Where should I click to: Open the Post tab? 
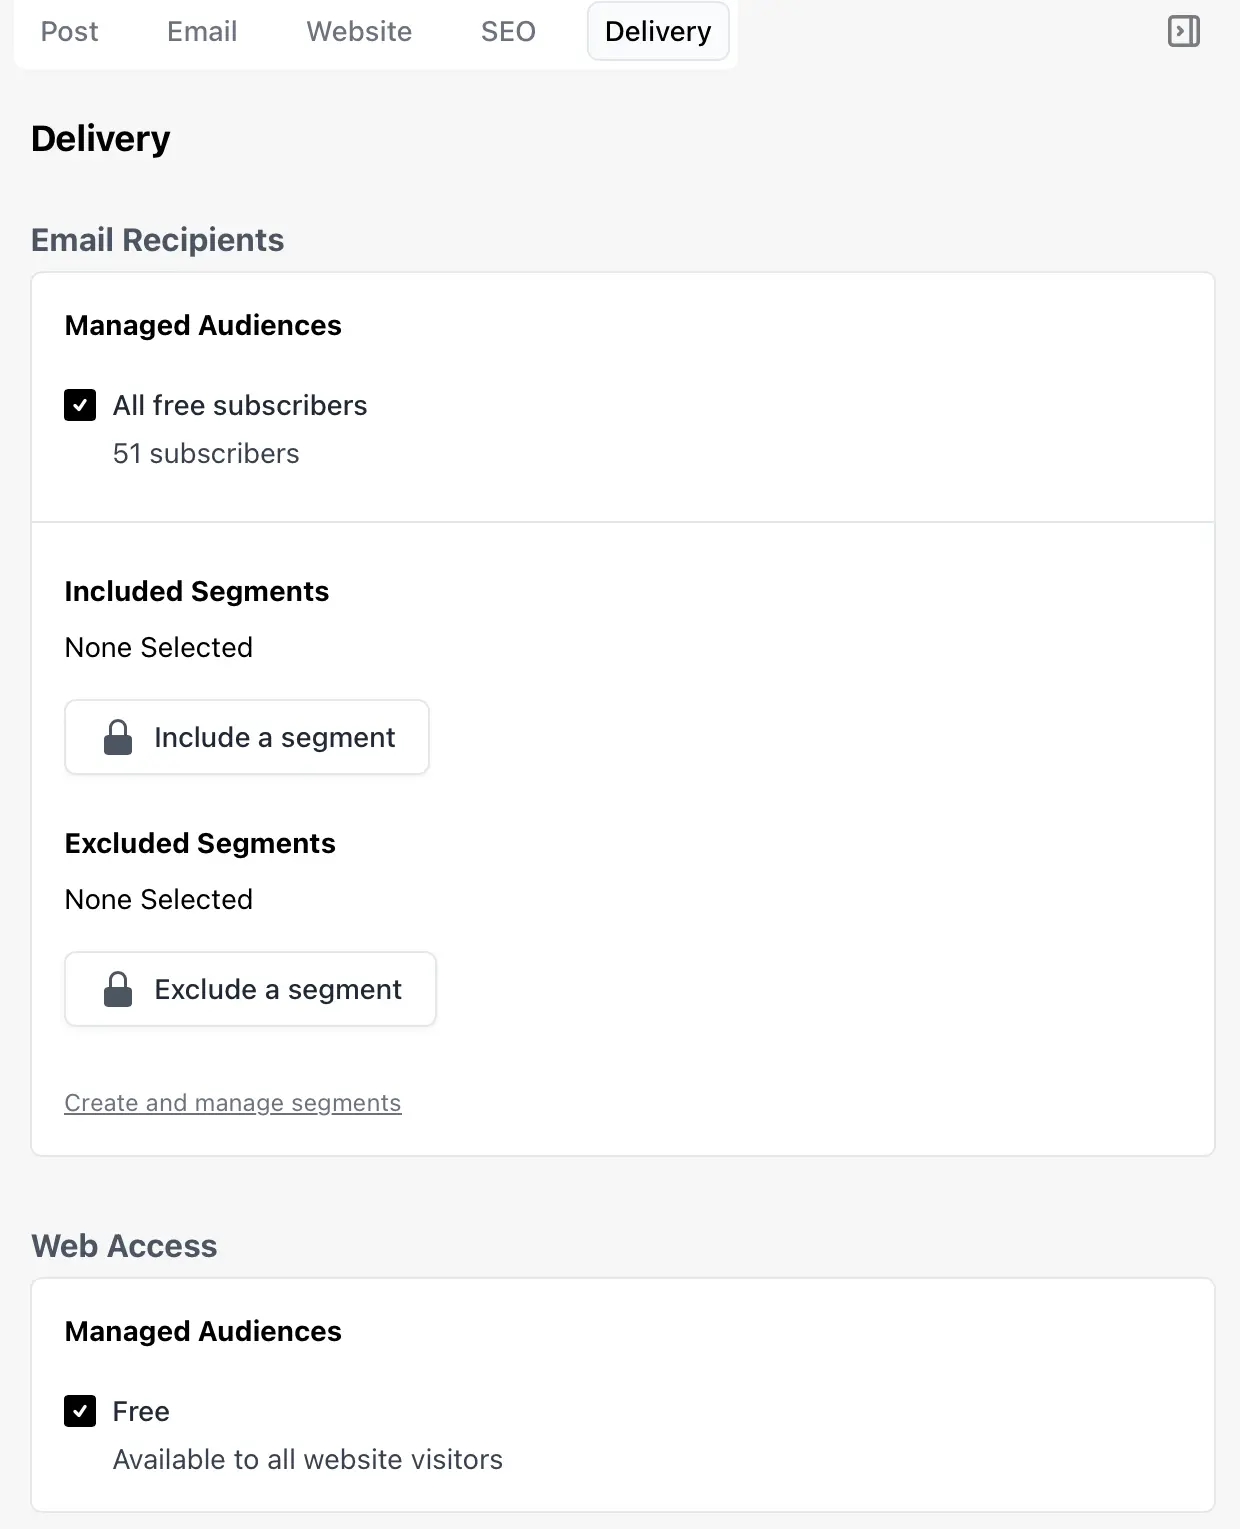(x=69, y=31)
